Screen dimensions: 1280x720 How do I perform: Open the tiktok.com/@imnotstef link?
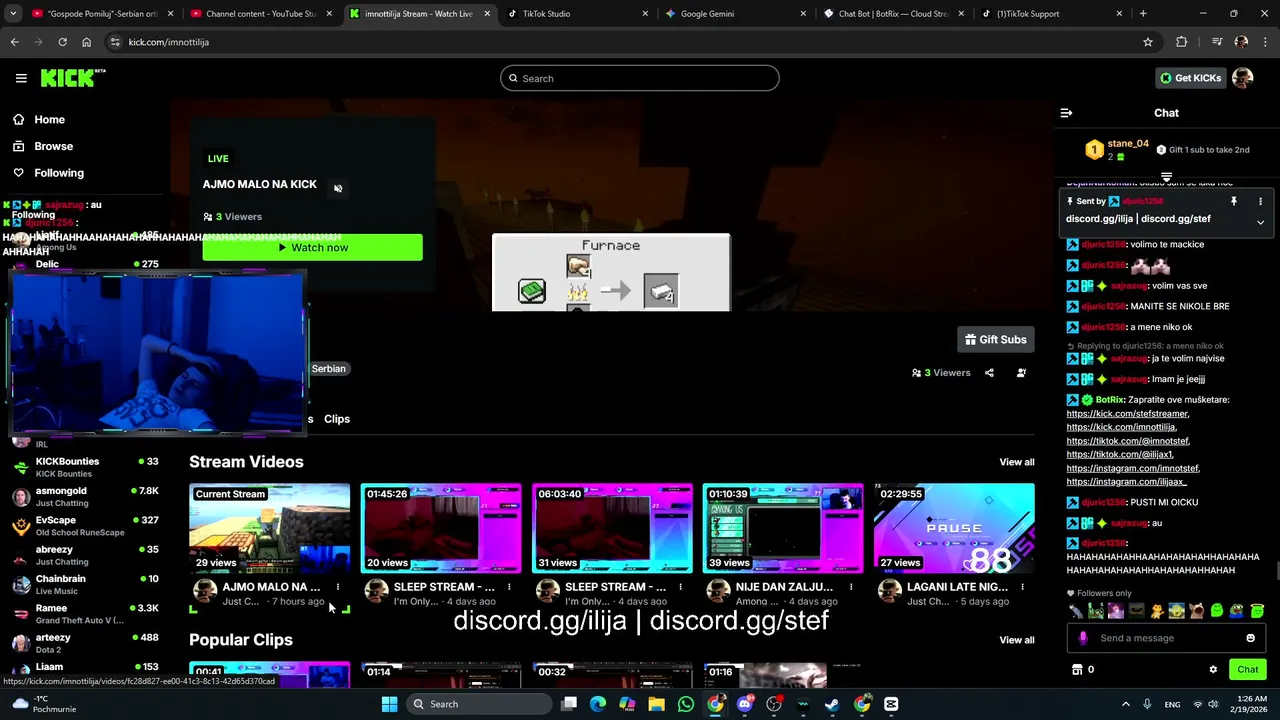[x=1128, y=441]
